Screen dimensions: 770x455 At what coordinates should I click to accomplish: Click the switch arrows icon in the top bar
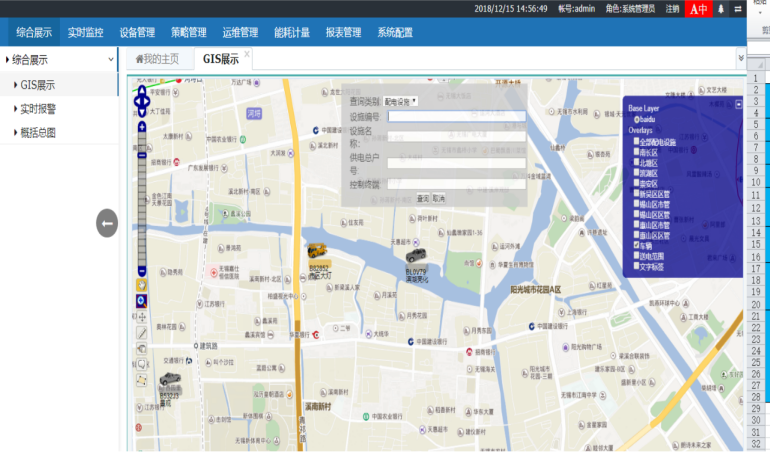pyautogui.click(x=738, y=9)
